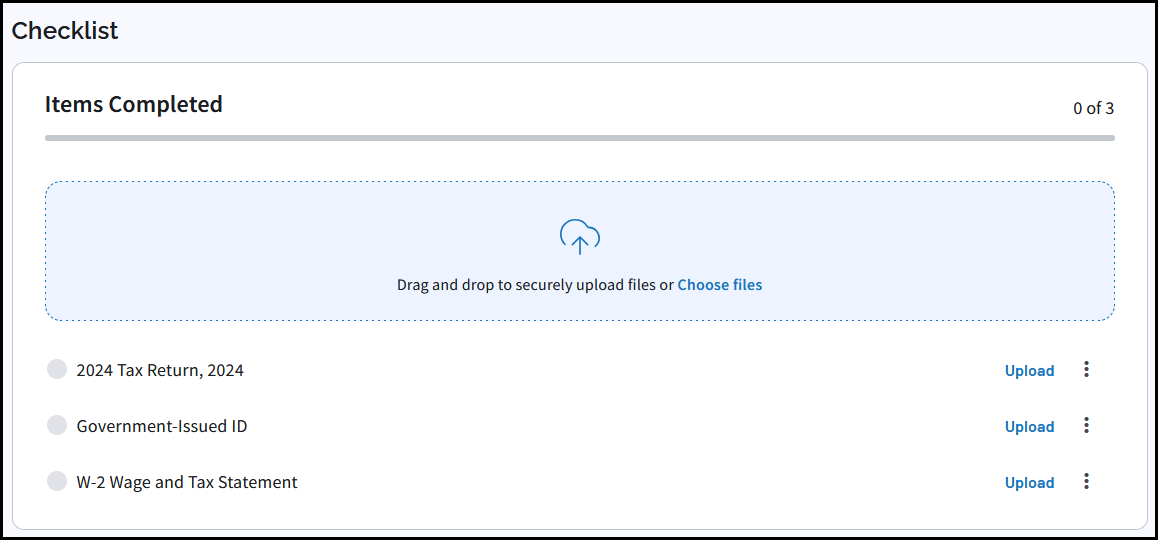This screenshot has height=540, width=1158.
Task: Open more options for 2024 Tax Return
Action: click(x=1086, y=369)
